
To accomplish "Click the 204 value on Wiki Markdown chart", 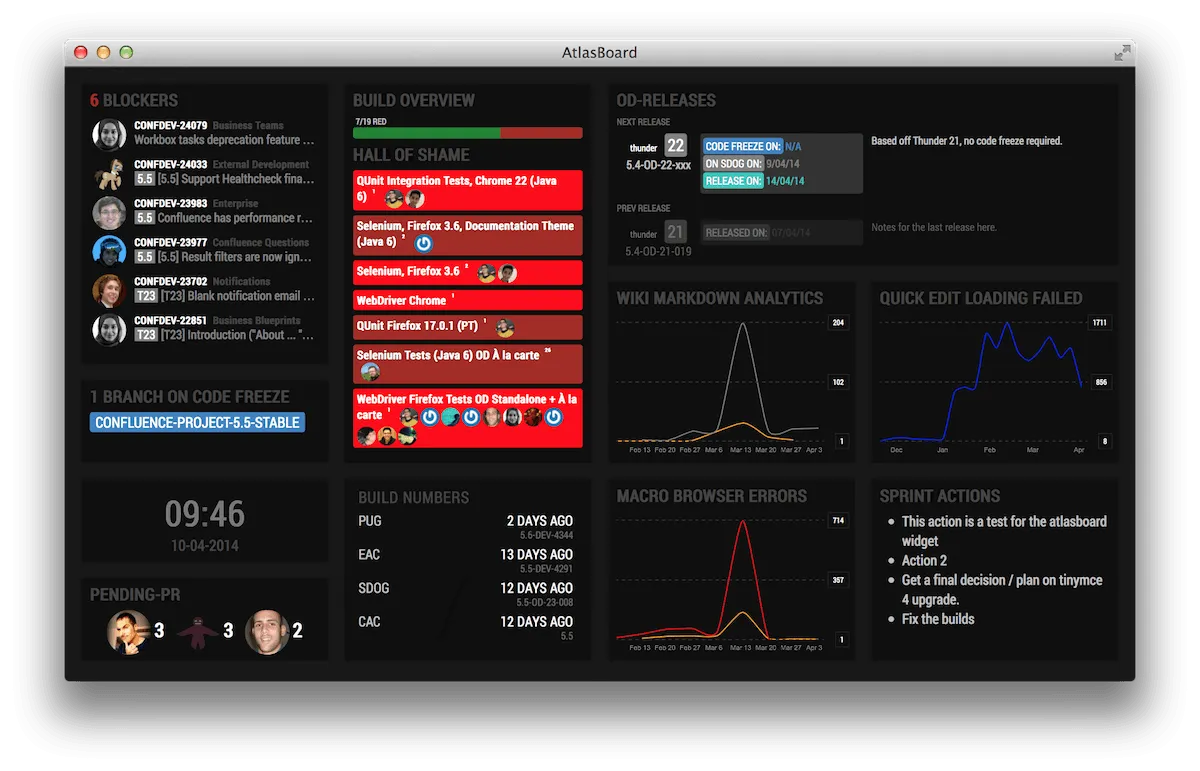I will pyautogui.click(x=838, y=323).
